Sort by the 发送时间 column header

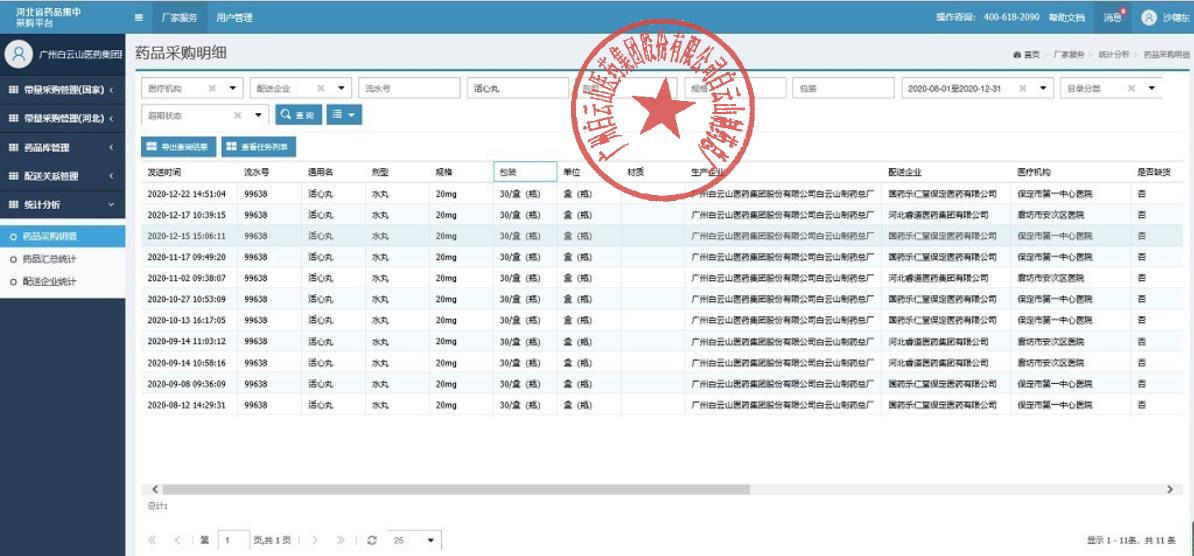pos(164,172)
